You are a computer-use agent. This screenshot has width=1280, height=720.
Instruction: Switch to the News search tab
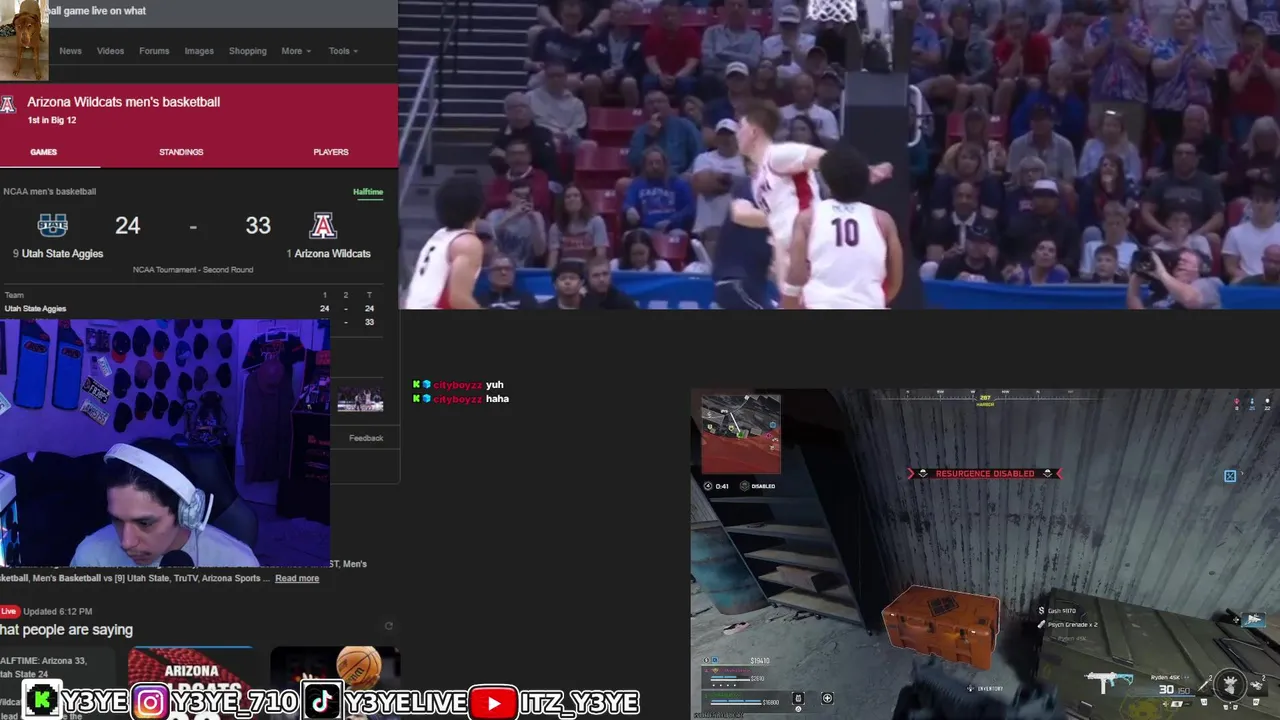pyautogui.click(x=70, y=51)
